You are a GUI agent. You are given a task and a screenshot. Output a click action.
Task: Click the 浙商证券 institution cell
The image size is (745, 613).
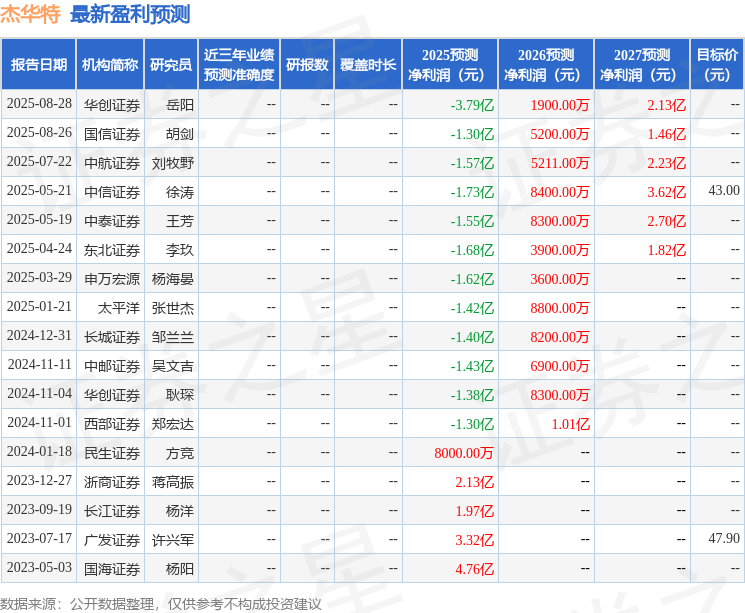coord(112,482)
